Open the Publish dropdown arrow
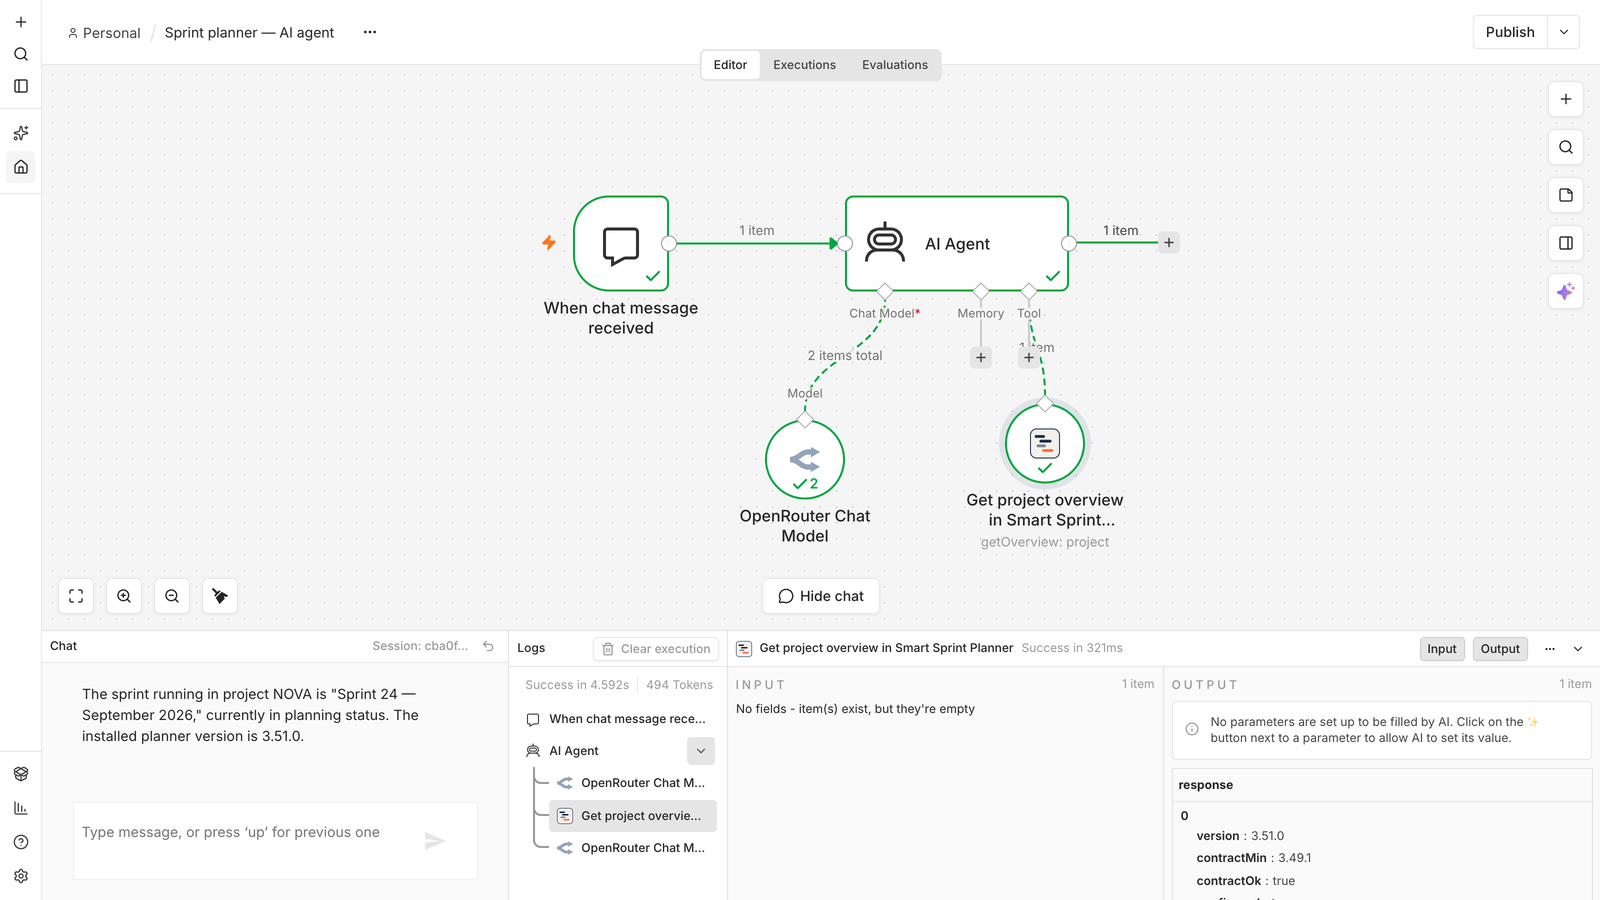 [x=1564, y=32]
